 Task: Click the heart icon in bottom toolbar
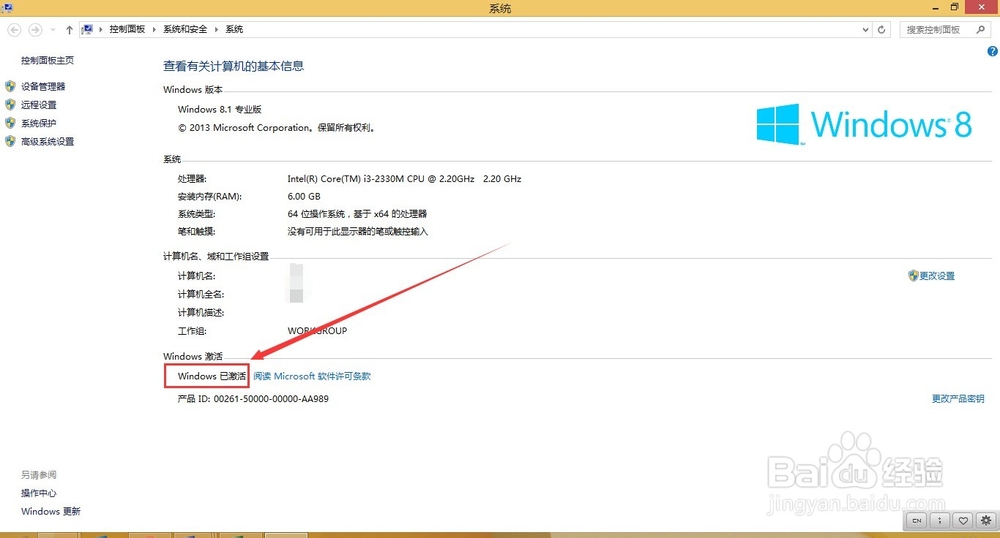coord(963,521)
